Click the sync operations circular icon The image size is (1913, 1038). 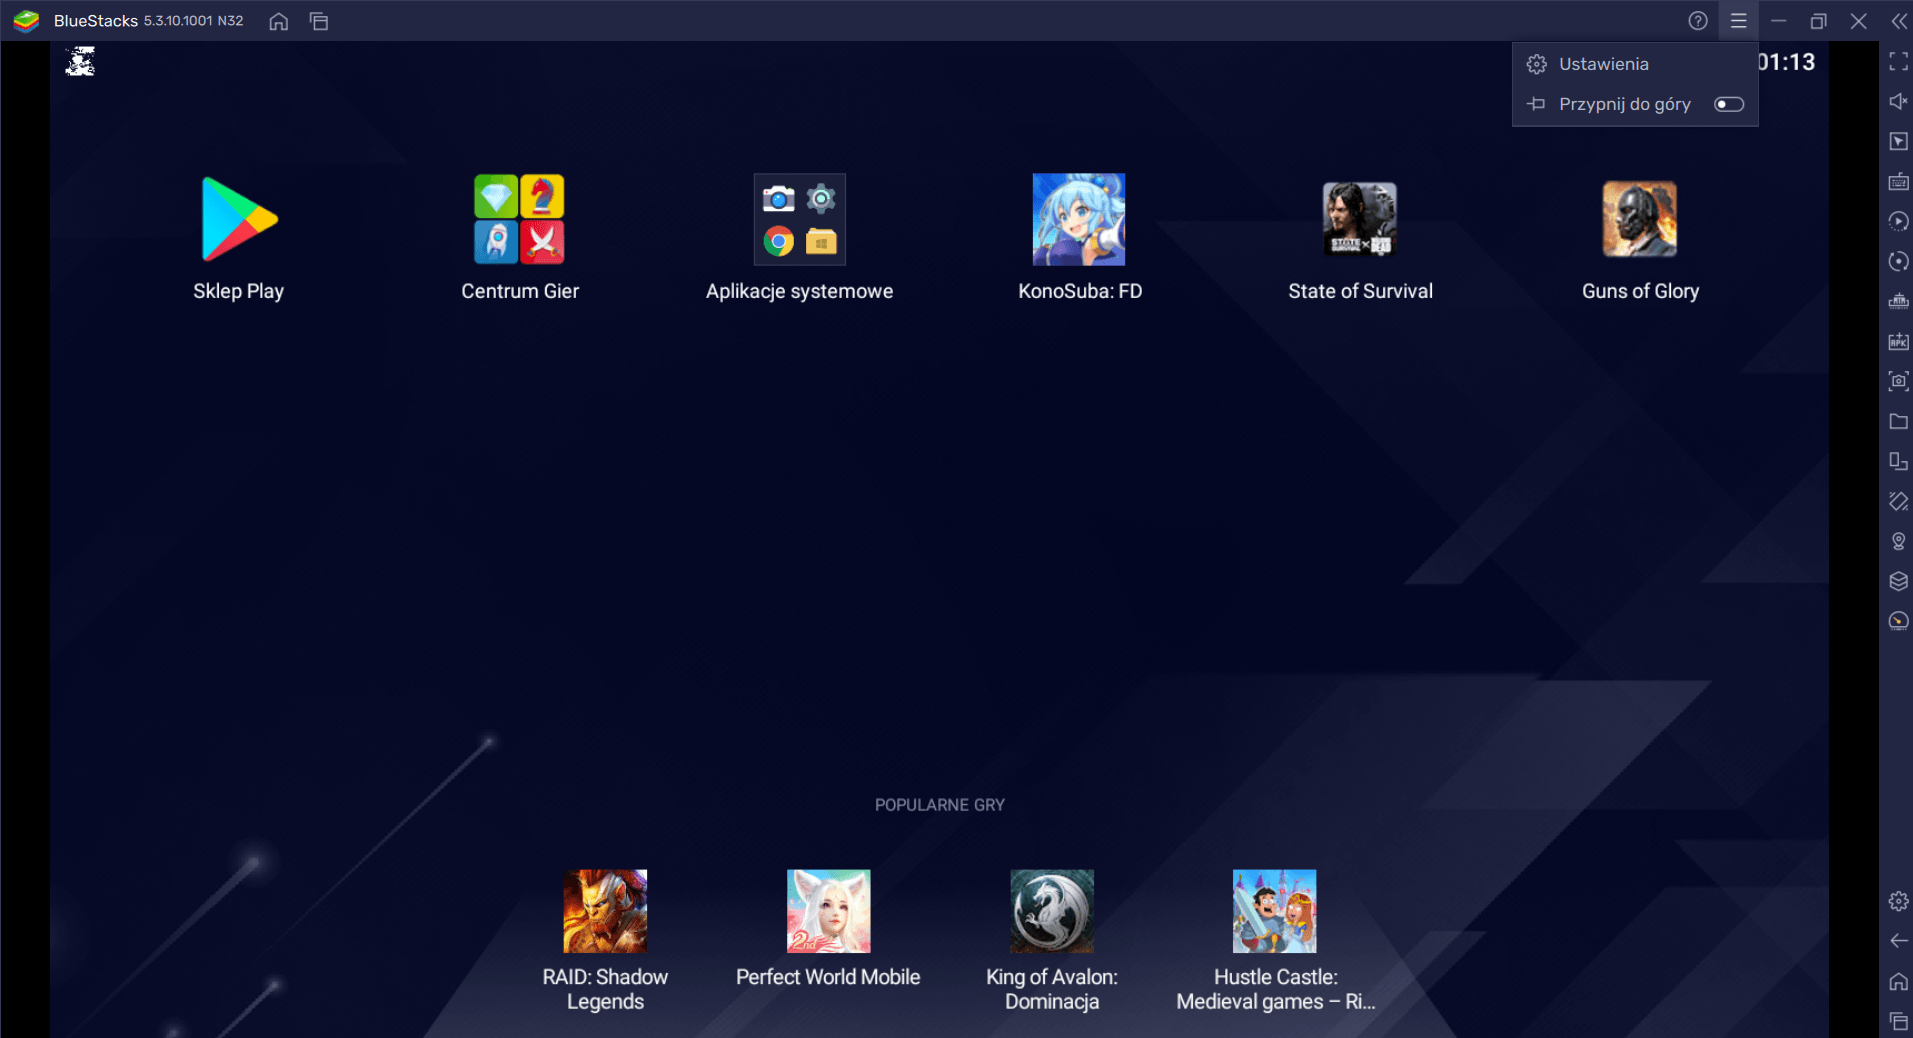[1898, 262]
